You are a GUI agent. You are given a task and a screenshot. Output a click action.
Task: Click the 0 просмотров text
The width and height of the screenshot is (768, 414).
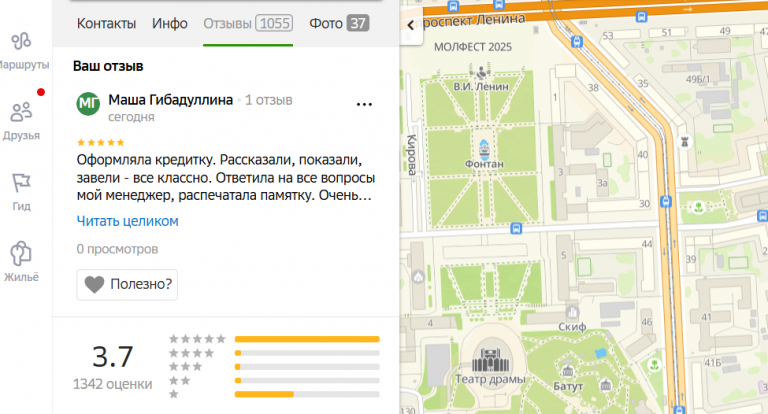pyautogui.click(x=117, y=249)
